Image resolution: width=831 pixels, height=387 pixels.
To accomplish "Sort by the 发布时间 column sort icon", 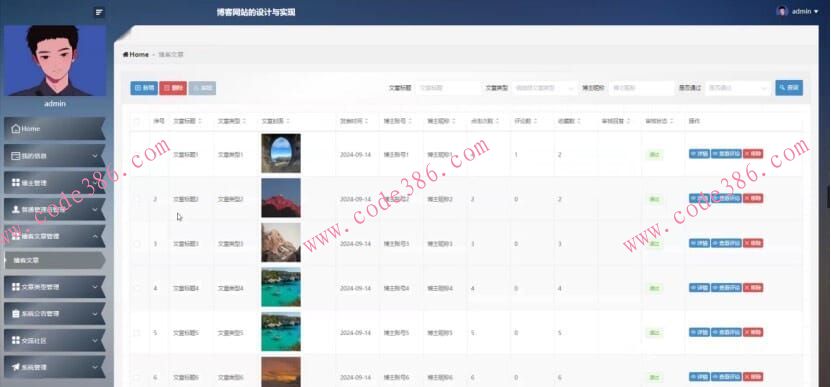I will click(366, 121).
